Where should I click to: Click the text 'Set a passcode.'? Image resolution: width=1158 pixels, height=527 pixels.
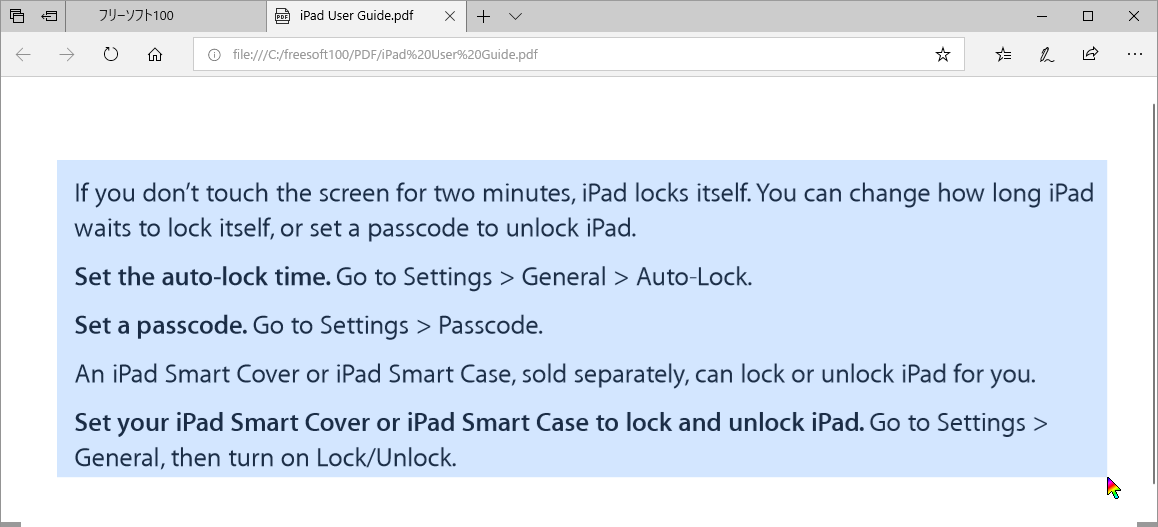pos(160,326)
